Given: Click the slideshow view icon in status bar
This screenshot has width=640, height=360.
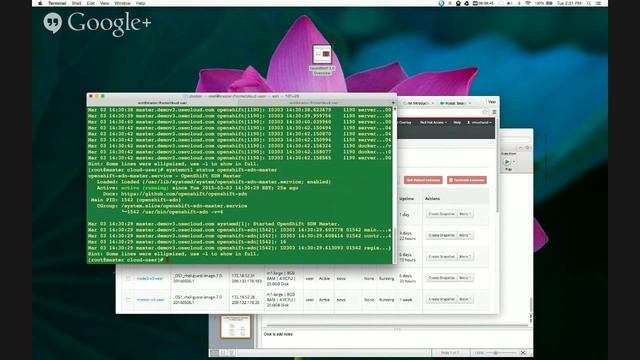Looking at the screenshot, I should (x=231, y=353).
